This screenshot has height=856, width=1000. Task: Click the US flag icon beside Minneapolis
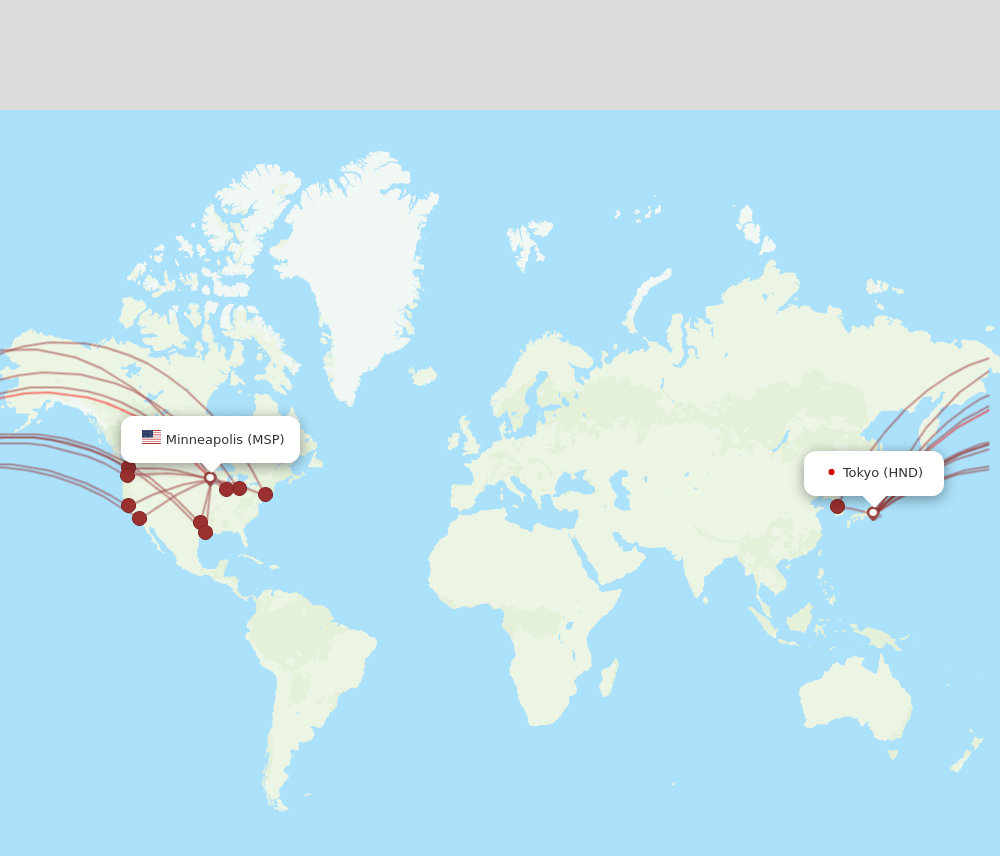point(151,437)
